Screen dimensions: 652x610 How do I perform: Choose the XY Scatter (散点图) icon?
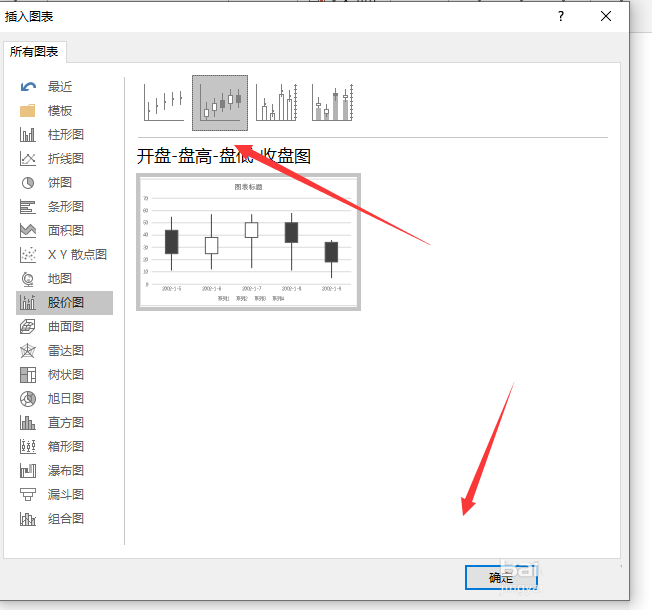[x=28, y=254]
